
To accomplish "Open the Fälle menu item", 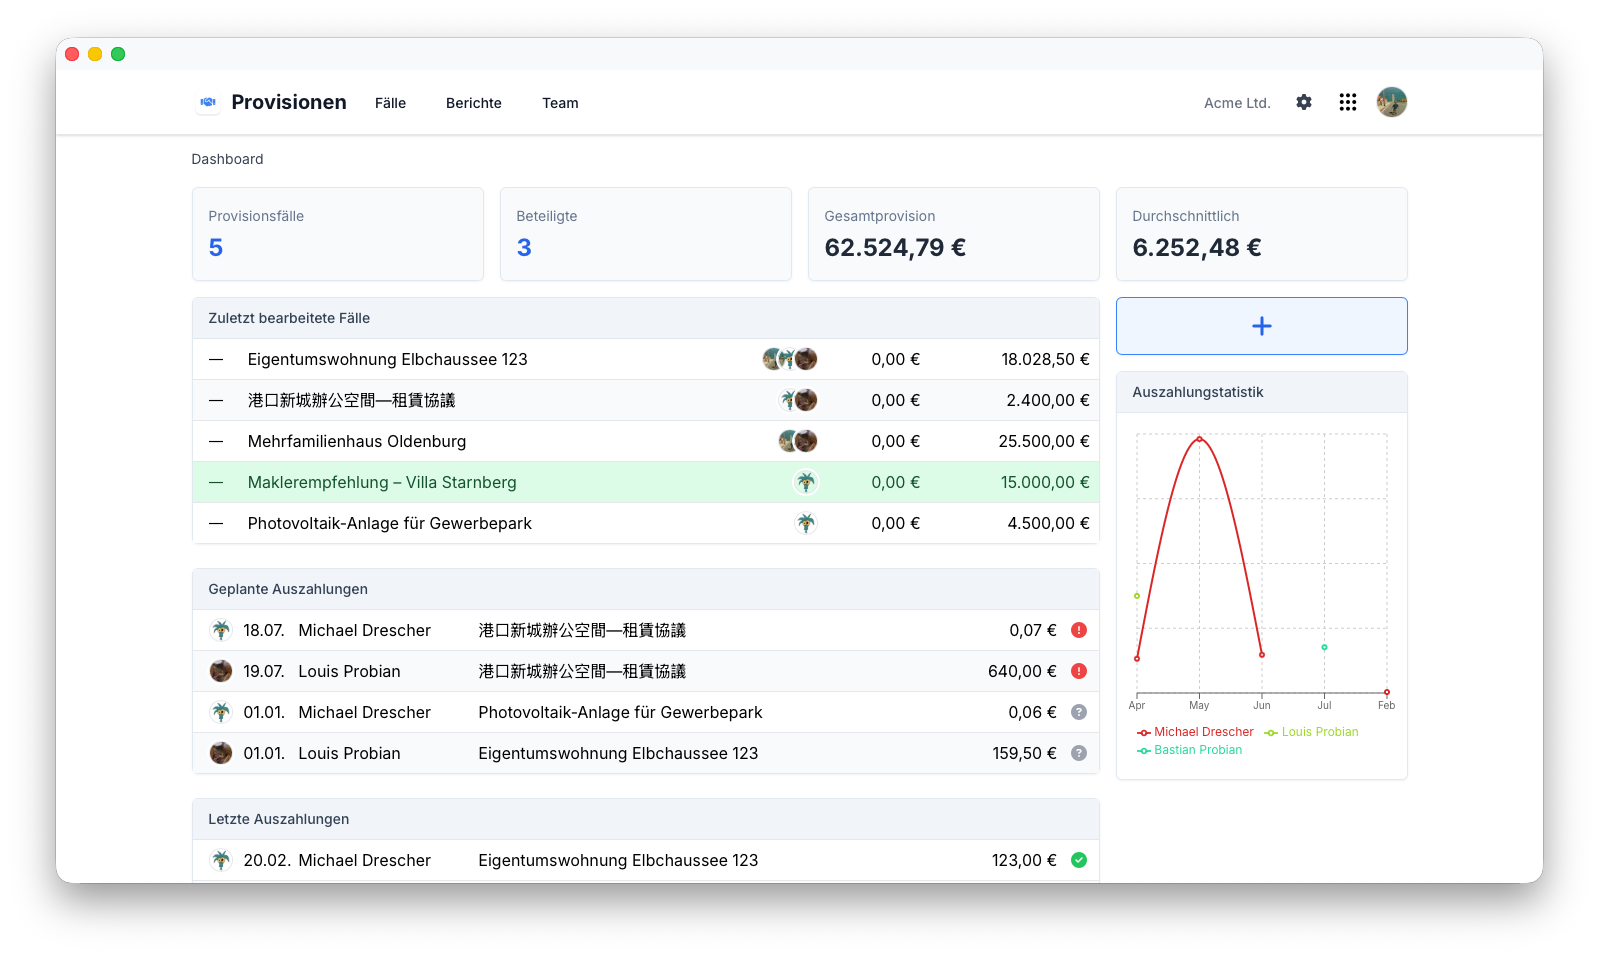I will point(390,103).
